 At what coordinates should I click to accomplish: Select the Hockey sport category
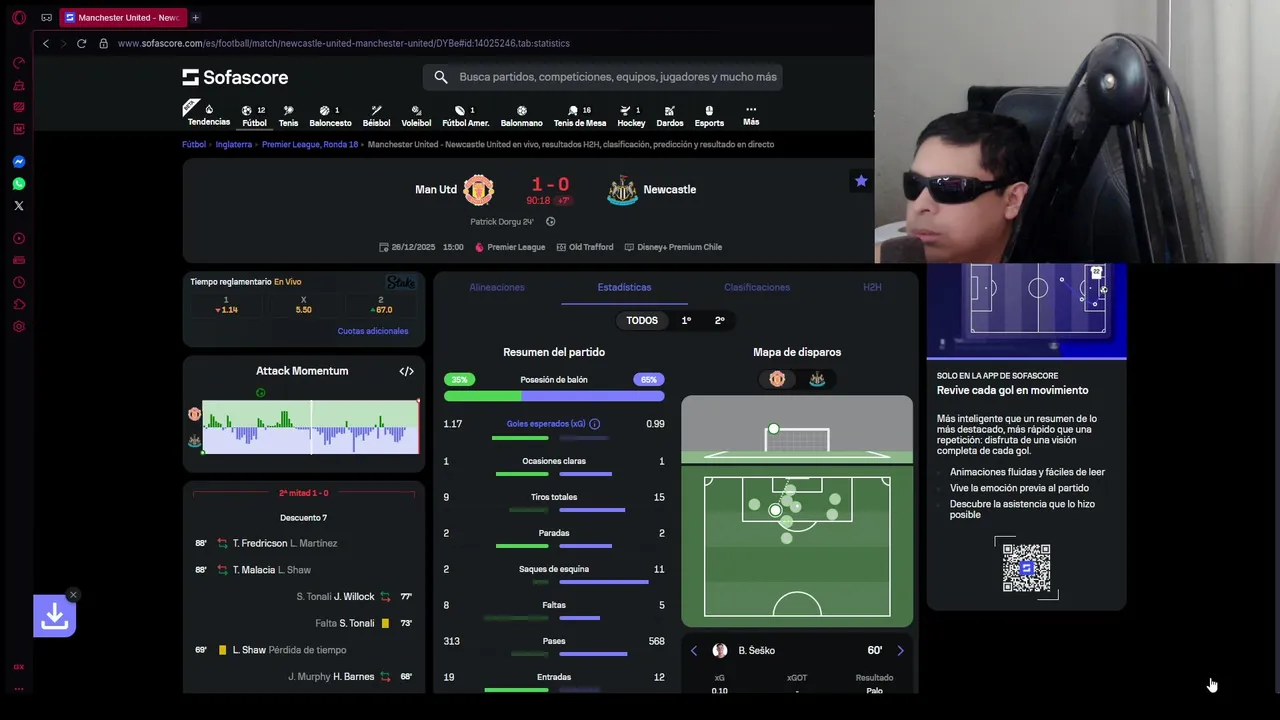point(631,116)
